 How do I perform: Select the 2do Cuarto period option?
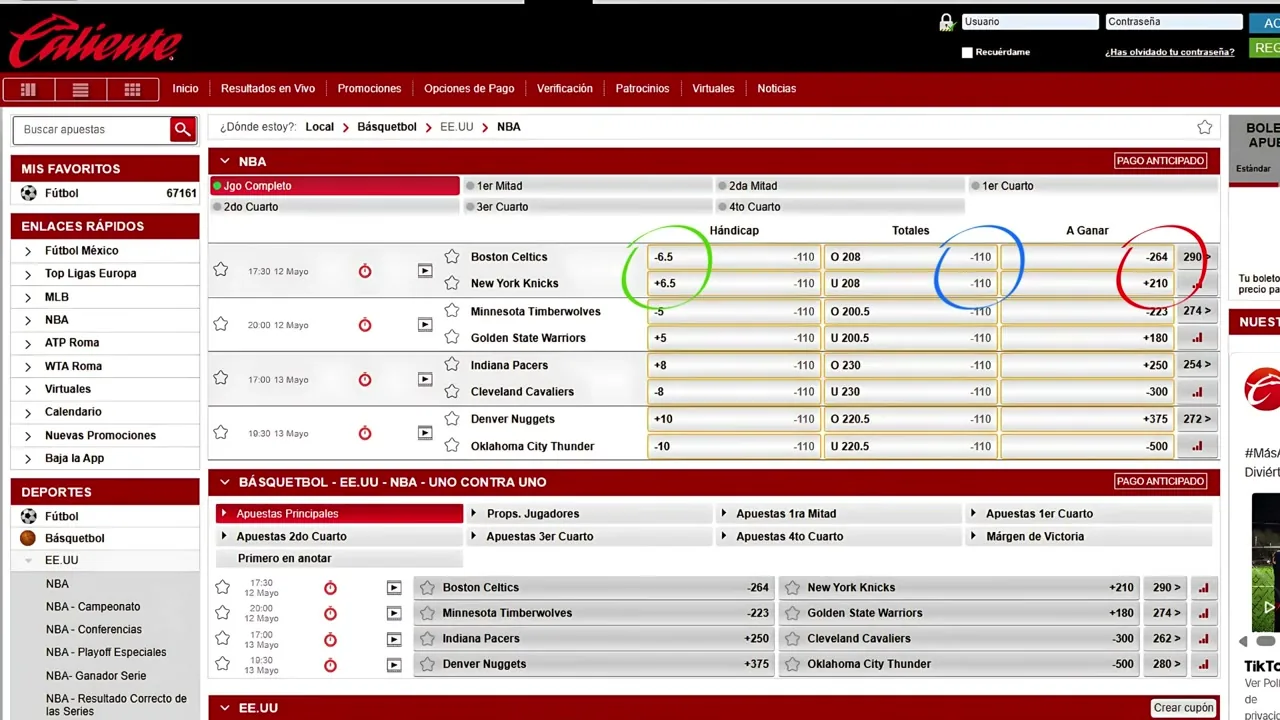click(x=335, y=207)
